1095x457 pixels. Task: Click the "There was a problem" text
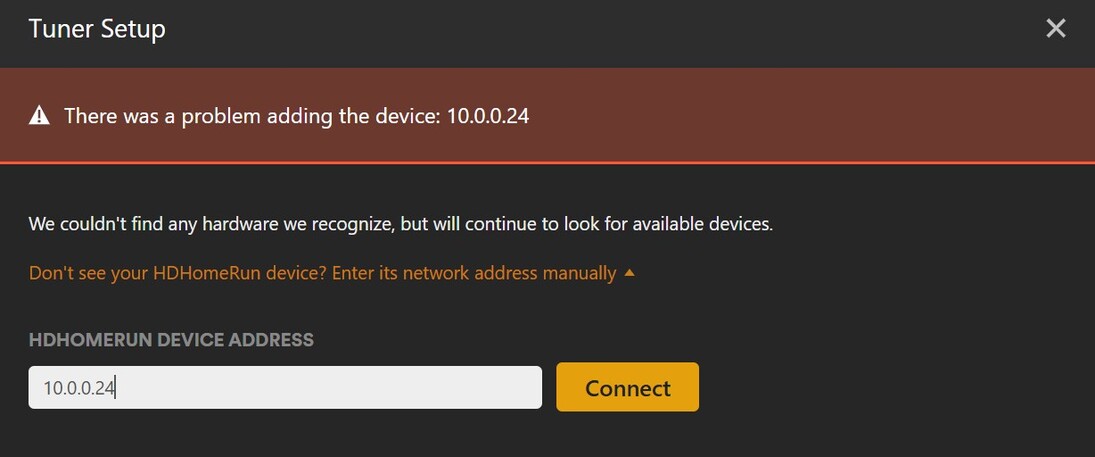point(150,116)
